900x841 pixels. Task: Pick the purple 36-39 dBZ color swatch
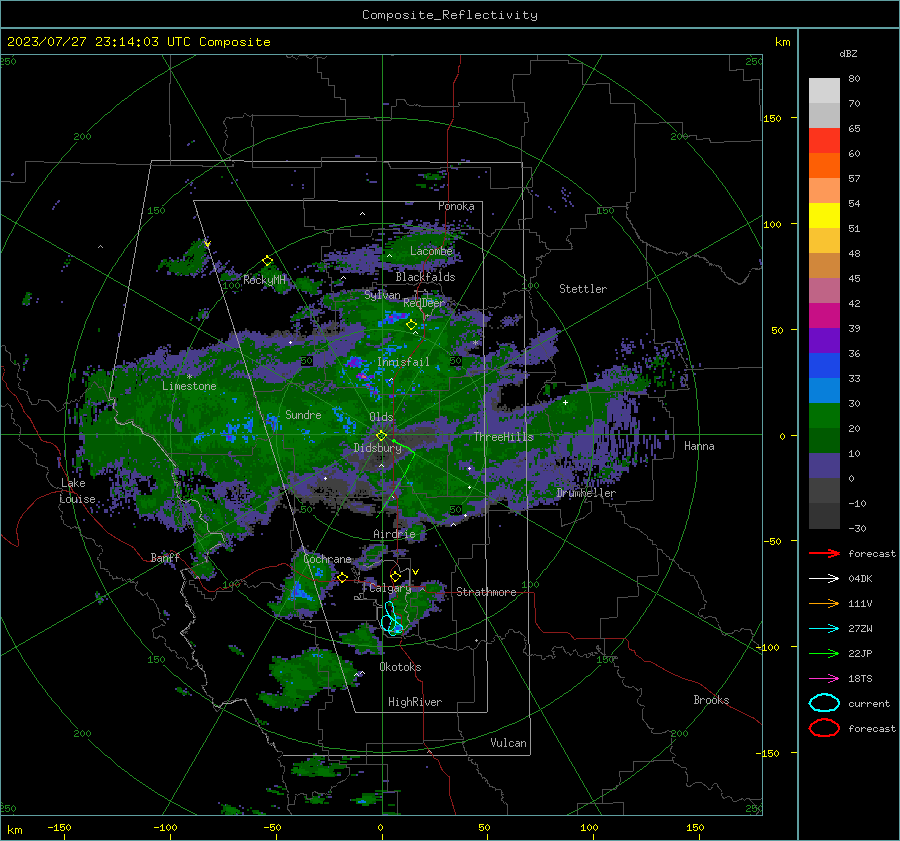824,340
